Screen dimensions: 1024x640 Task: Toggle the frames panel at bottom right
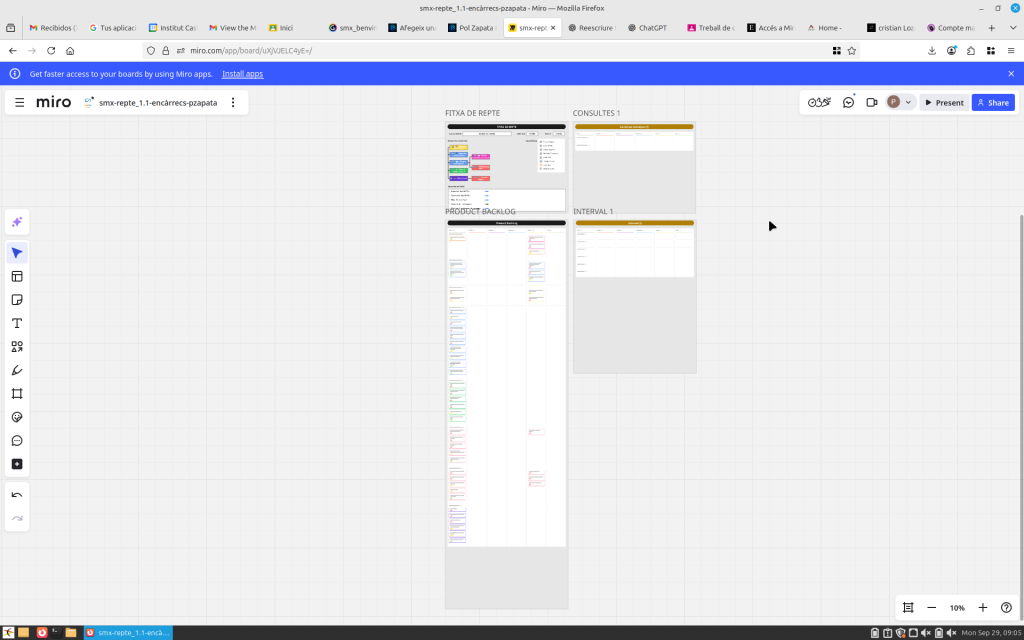[908, 607]
